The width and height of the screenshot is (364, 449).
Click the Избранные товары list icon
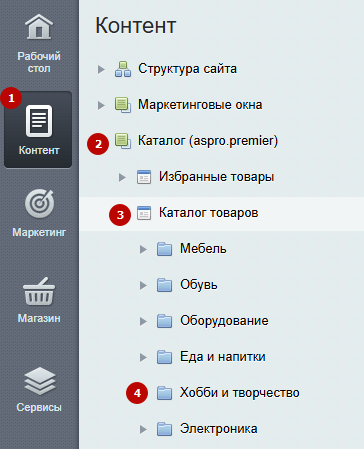[x=144, y=177]
